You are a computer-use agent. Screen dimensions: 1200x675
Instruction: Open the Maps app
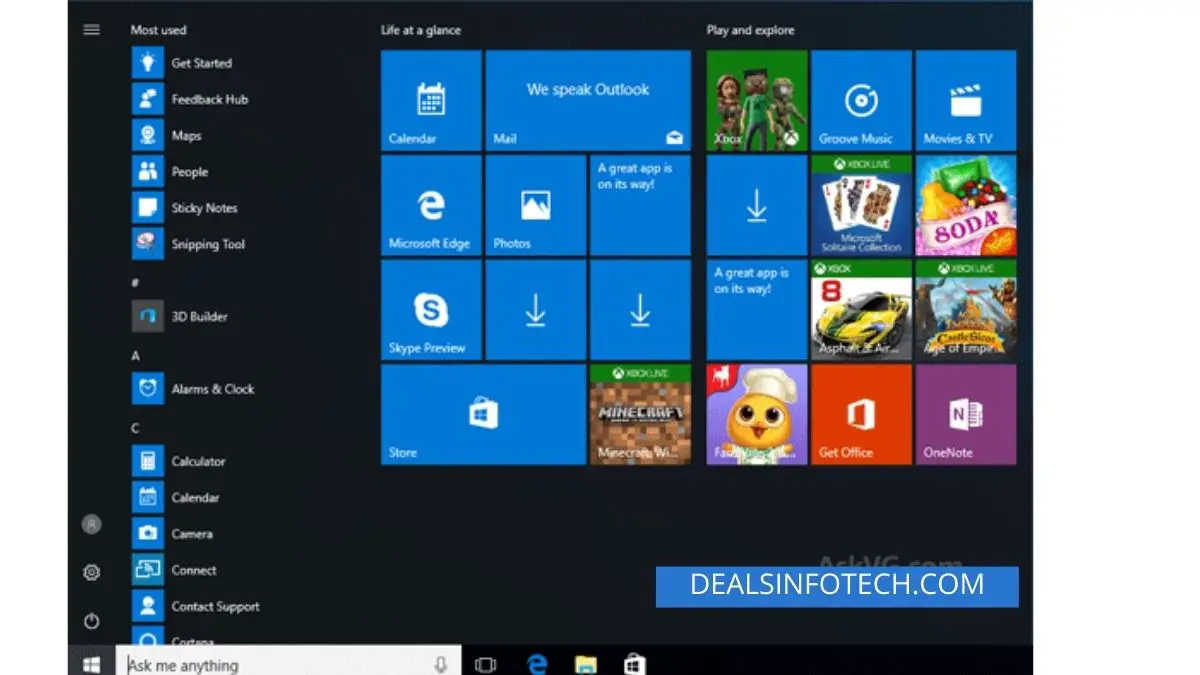(x=167, y=135)
